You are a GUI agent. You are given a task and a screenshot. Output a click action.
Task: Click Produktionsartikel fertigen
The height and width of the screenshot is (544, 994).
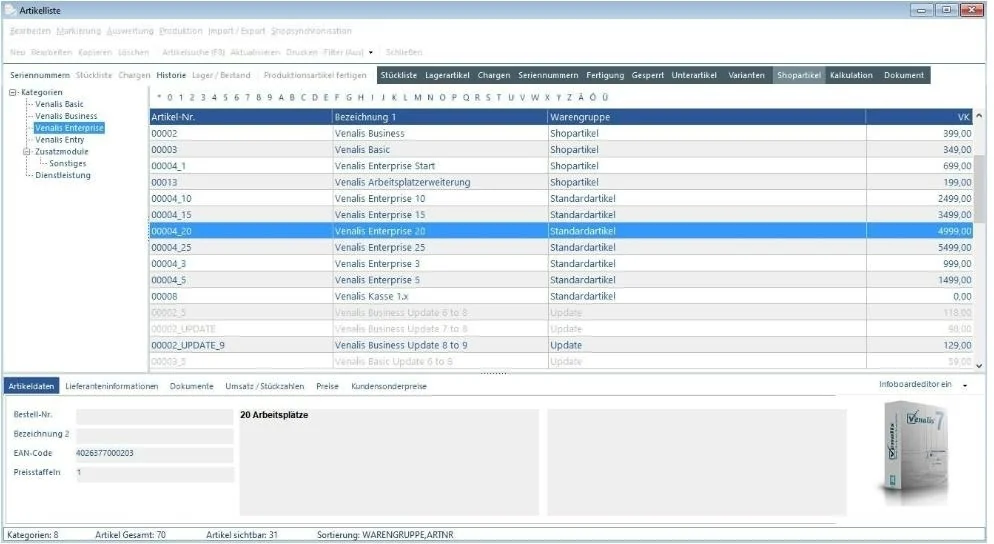coord(315,75)
